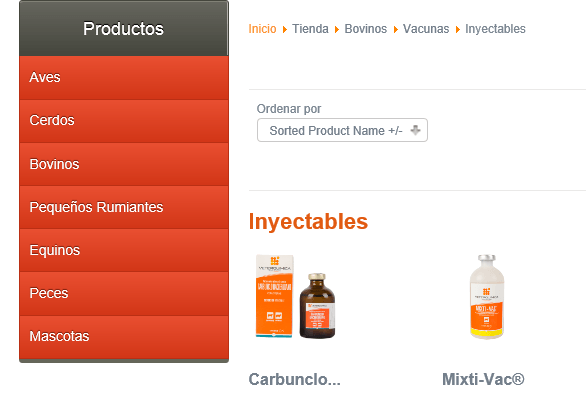
Task: Click the Productos sidebar header
Action: click(x=124, y=28)
